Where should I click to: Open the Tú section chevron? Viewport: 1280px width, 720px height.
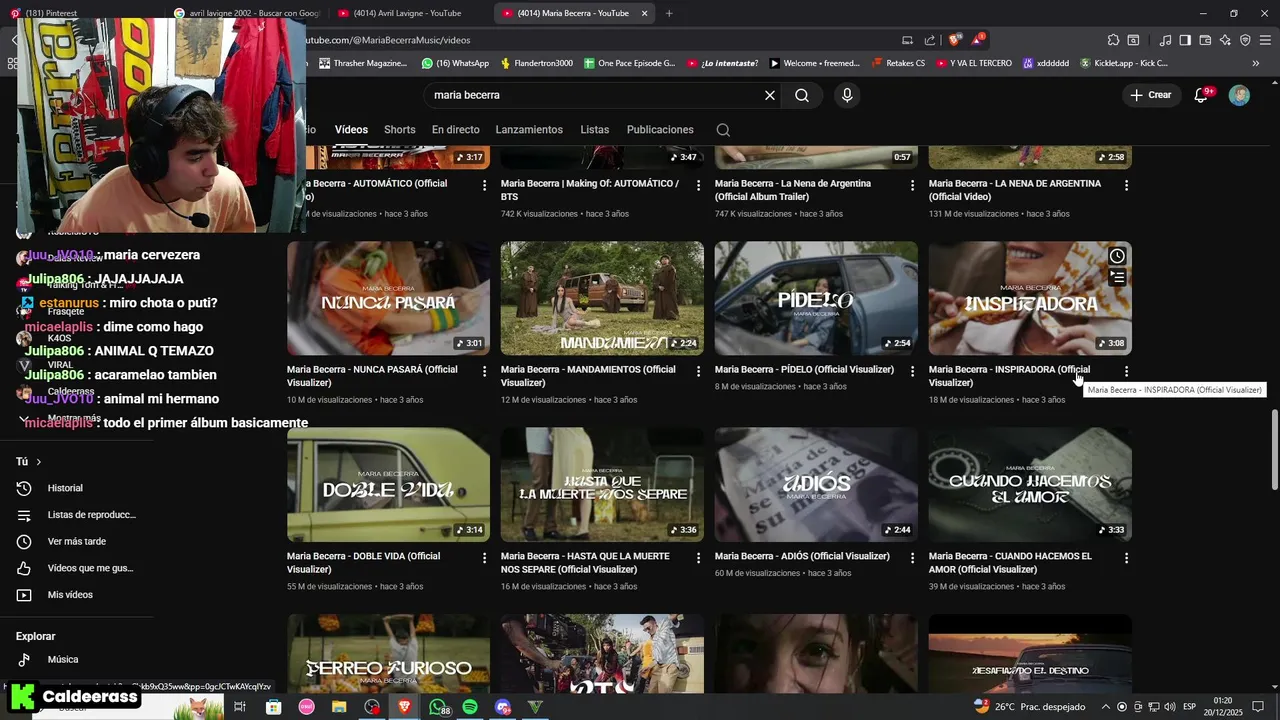39,462
